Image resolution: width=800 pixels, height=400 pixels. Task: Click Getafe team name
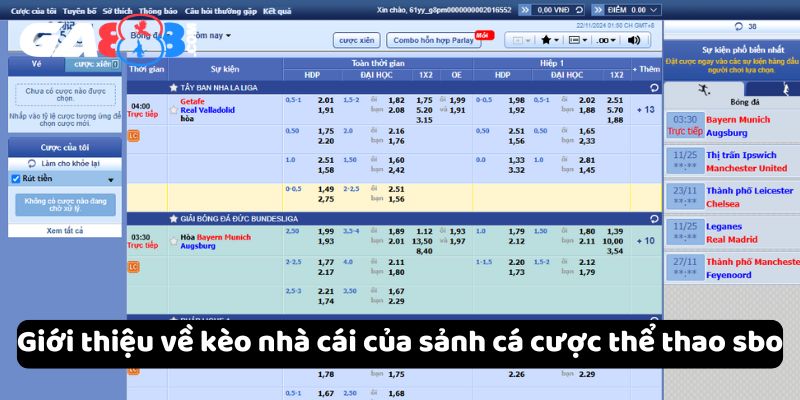(192, 102)
